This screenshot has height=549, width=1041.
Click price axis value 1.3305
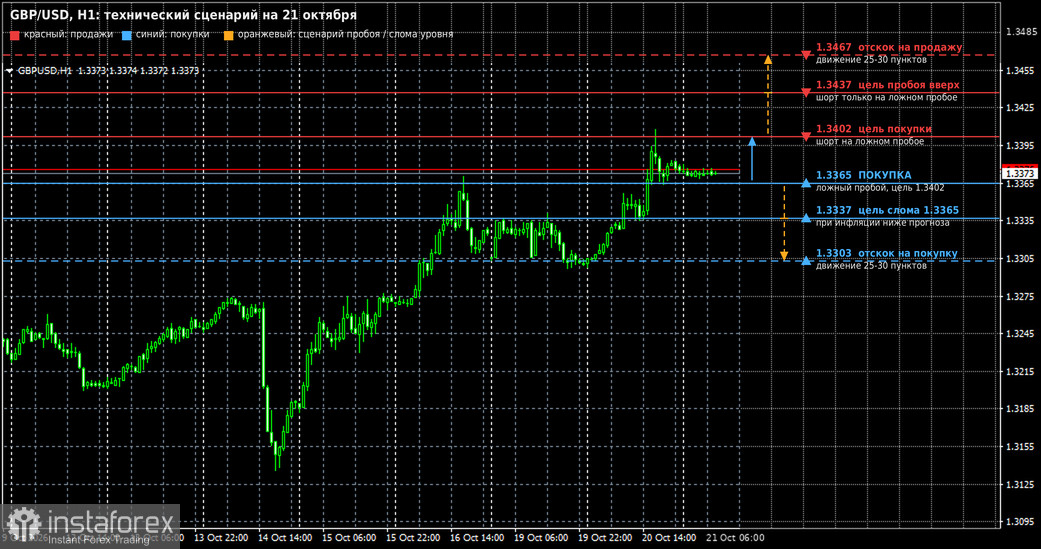pos(1022,258)
